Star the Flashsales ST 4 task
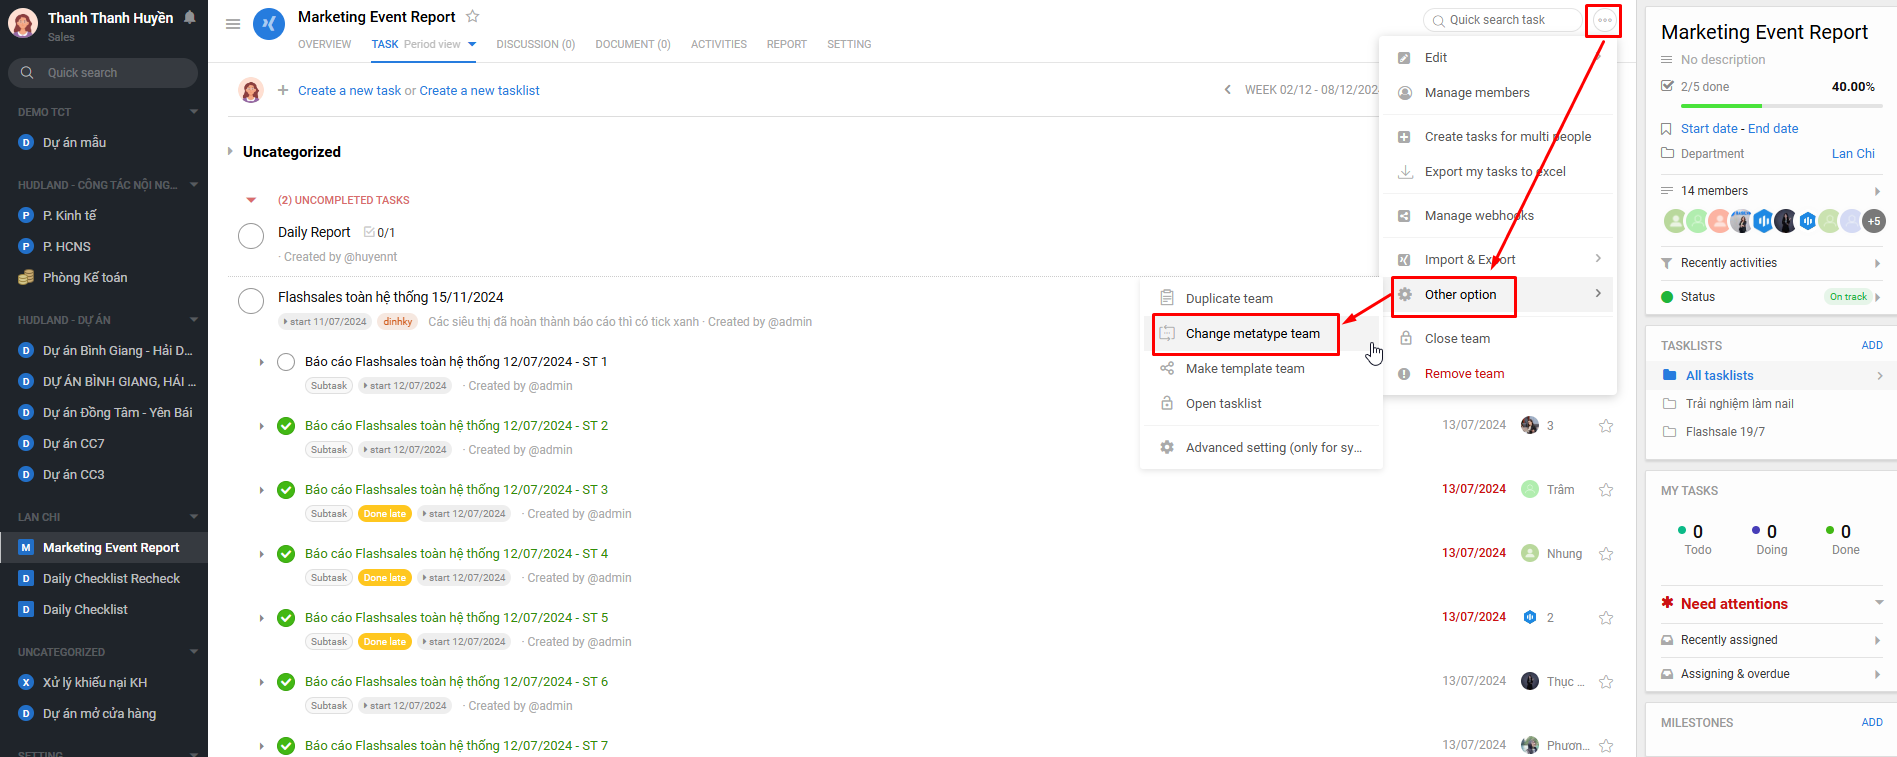The image size is (1897, 757). (x=1606, y=554)
